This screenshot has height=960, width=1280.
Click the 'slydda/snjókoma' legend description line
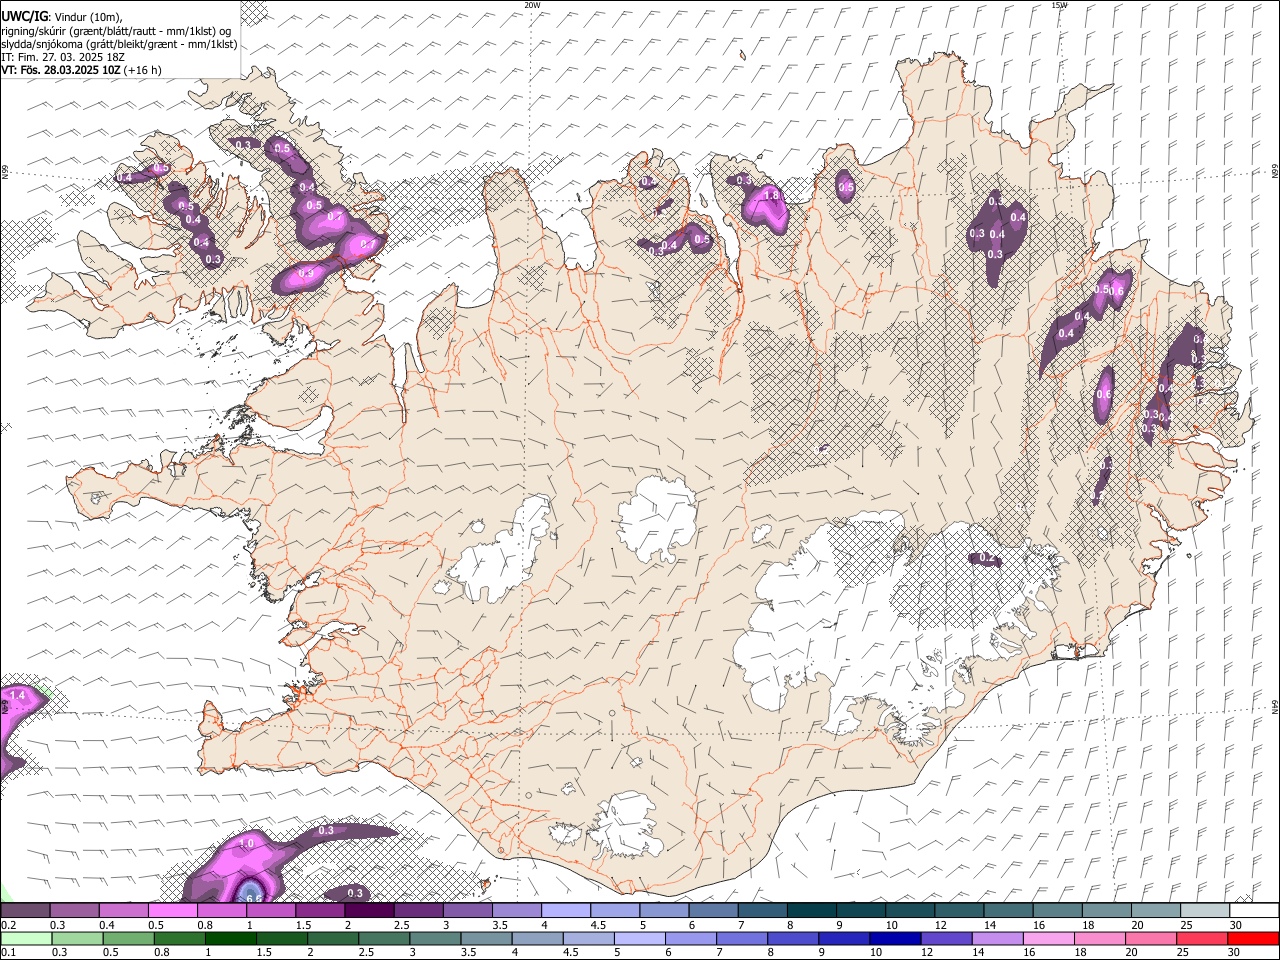tap(119, 44)
